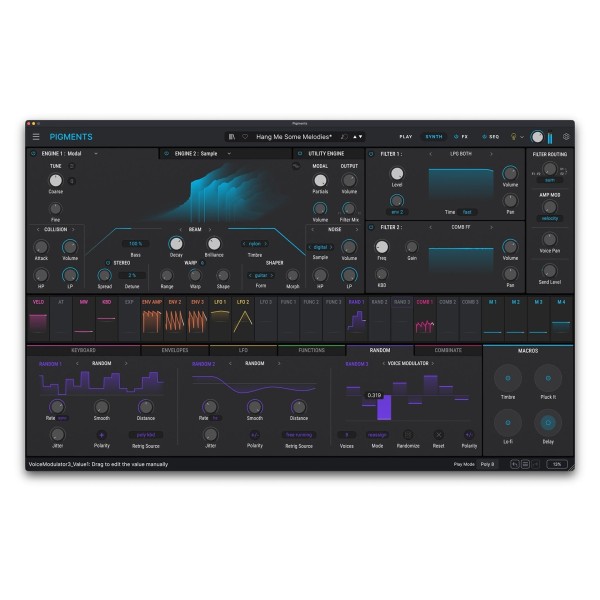Click the Beam Decay knob

click(x=176, y=243)
